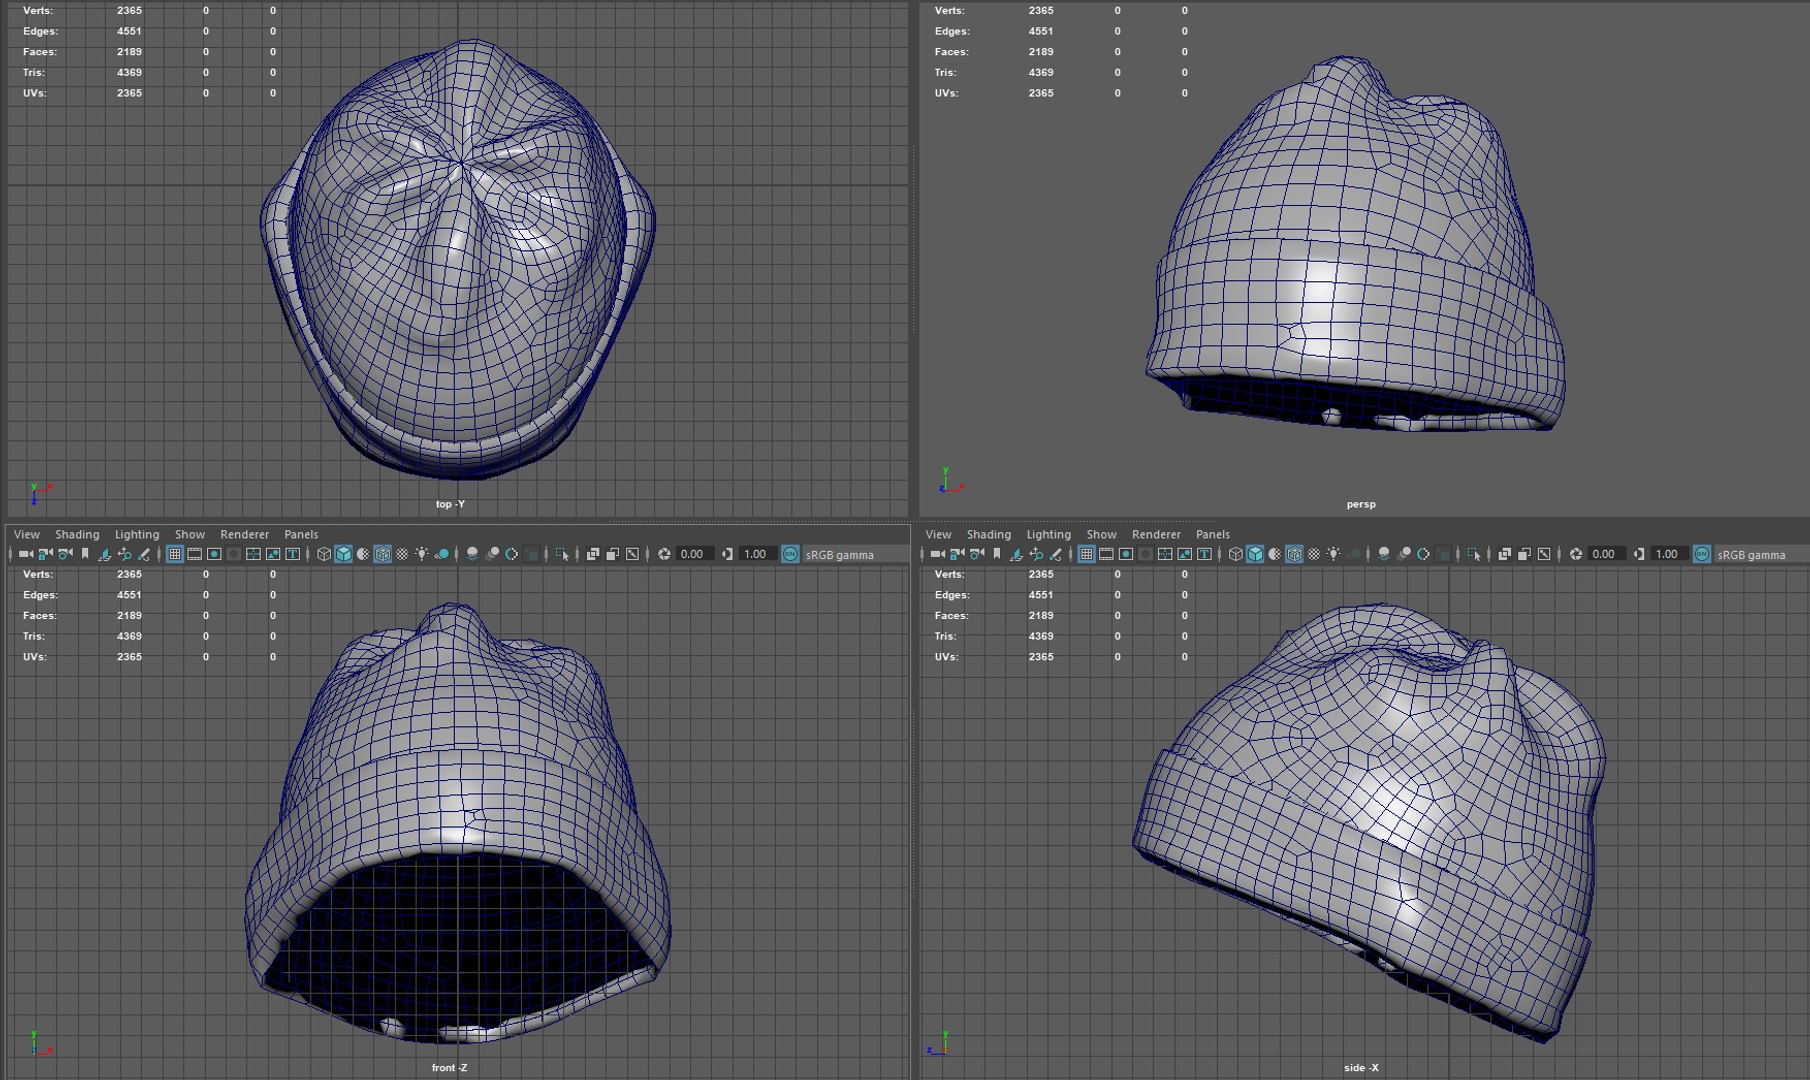Toggle Wireframe on Shaded in front -Z panel
1810x1080 pixels.
[x=382, y=554]
